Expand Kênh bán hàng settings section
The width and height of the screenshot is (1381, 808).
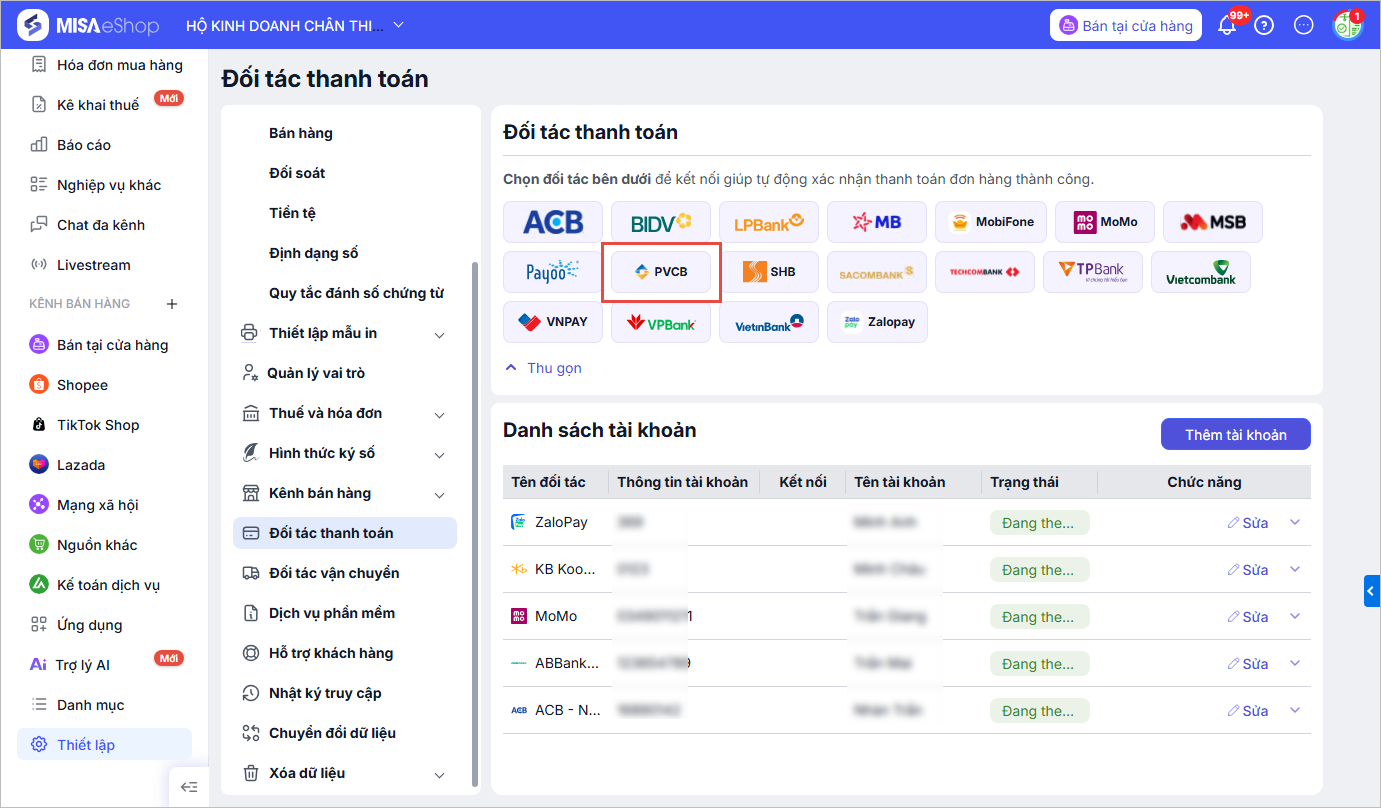point(440,494)
